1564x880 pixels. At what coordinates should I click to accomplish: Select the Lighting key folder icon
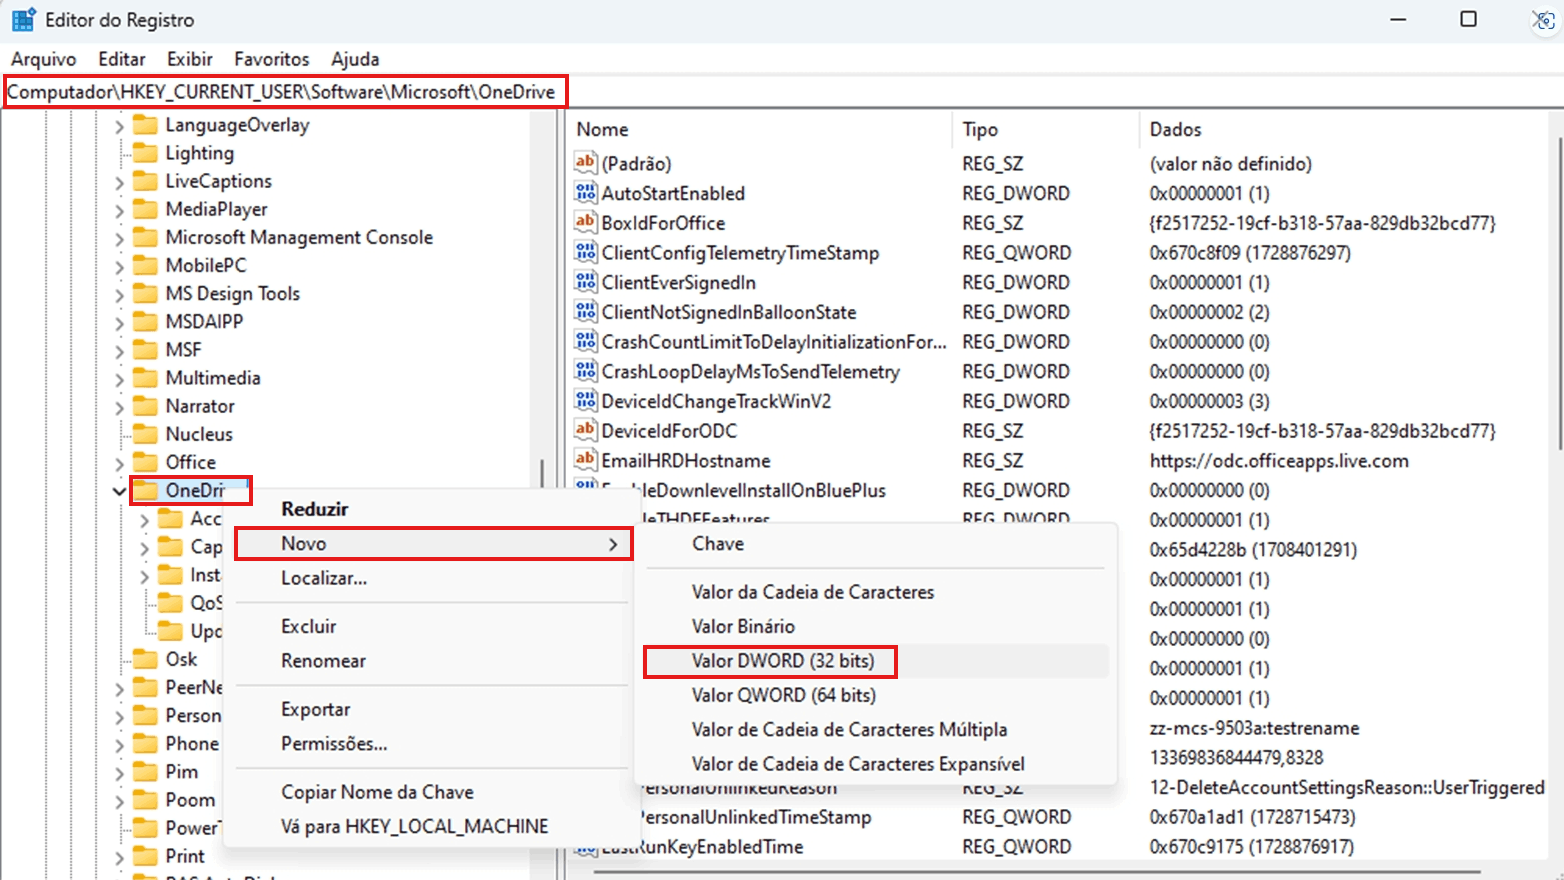[x=146, y=153]
